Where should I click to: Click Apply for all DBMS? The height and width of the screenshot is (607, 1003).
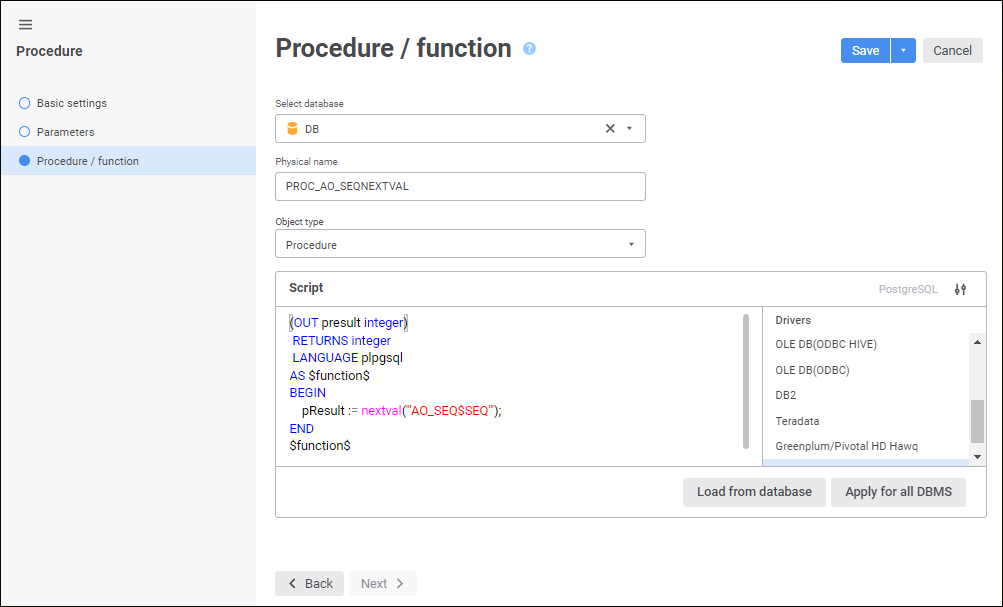[x=897, y=492]
